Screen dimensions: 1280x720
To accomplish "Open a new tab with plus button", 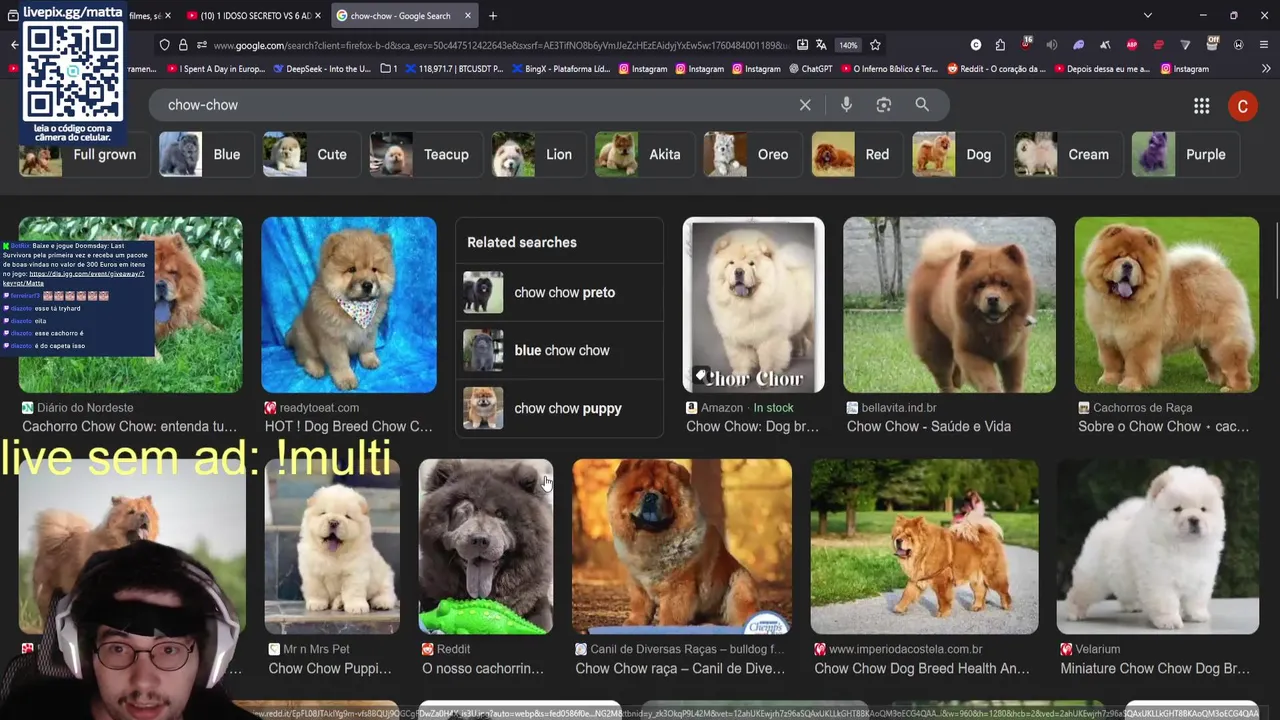I will coord(493,16).
